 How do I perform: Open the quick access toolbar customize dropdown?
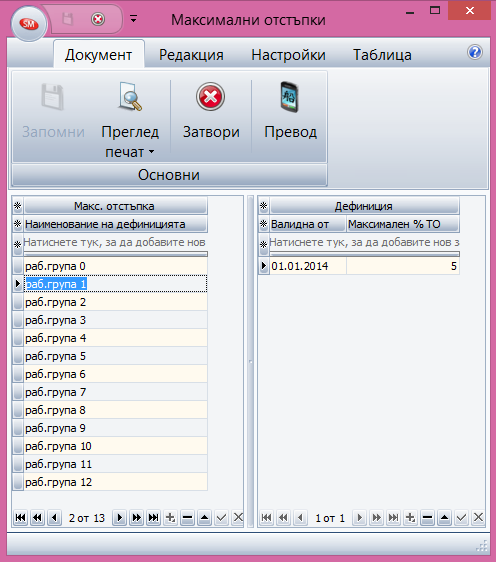coord(133,19)
